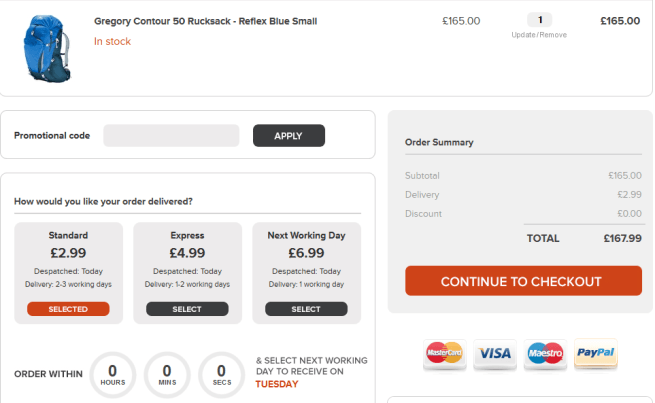Click the MasterCard payment icon
The image size is (655, 403).
[x=444, y=354]
